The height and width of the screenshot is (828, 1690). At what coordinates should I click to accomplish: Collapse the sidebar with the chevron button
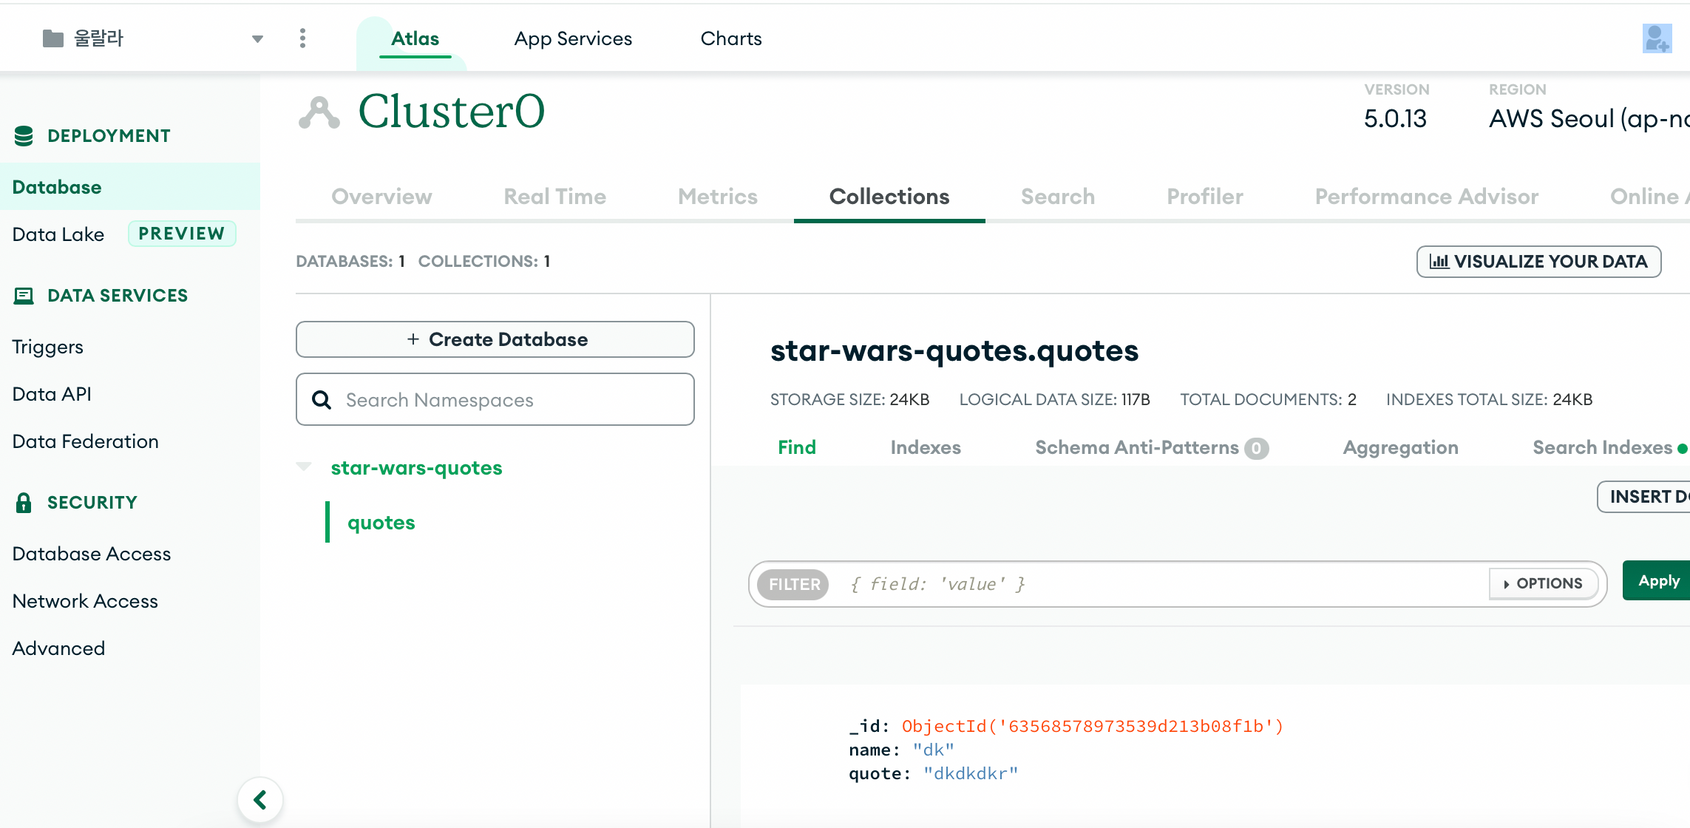click(x=260, y=800)
